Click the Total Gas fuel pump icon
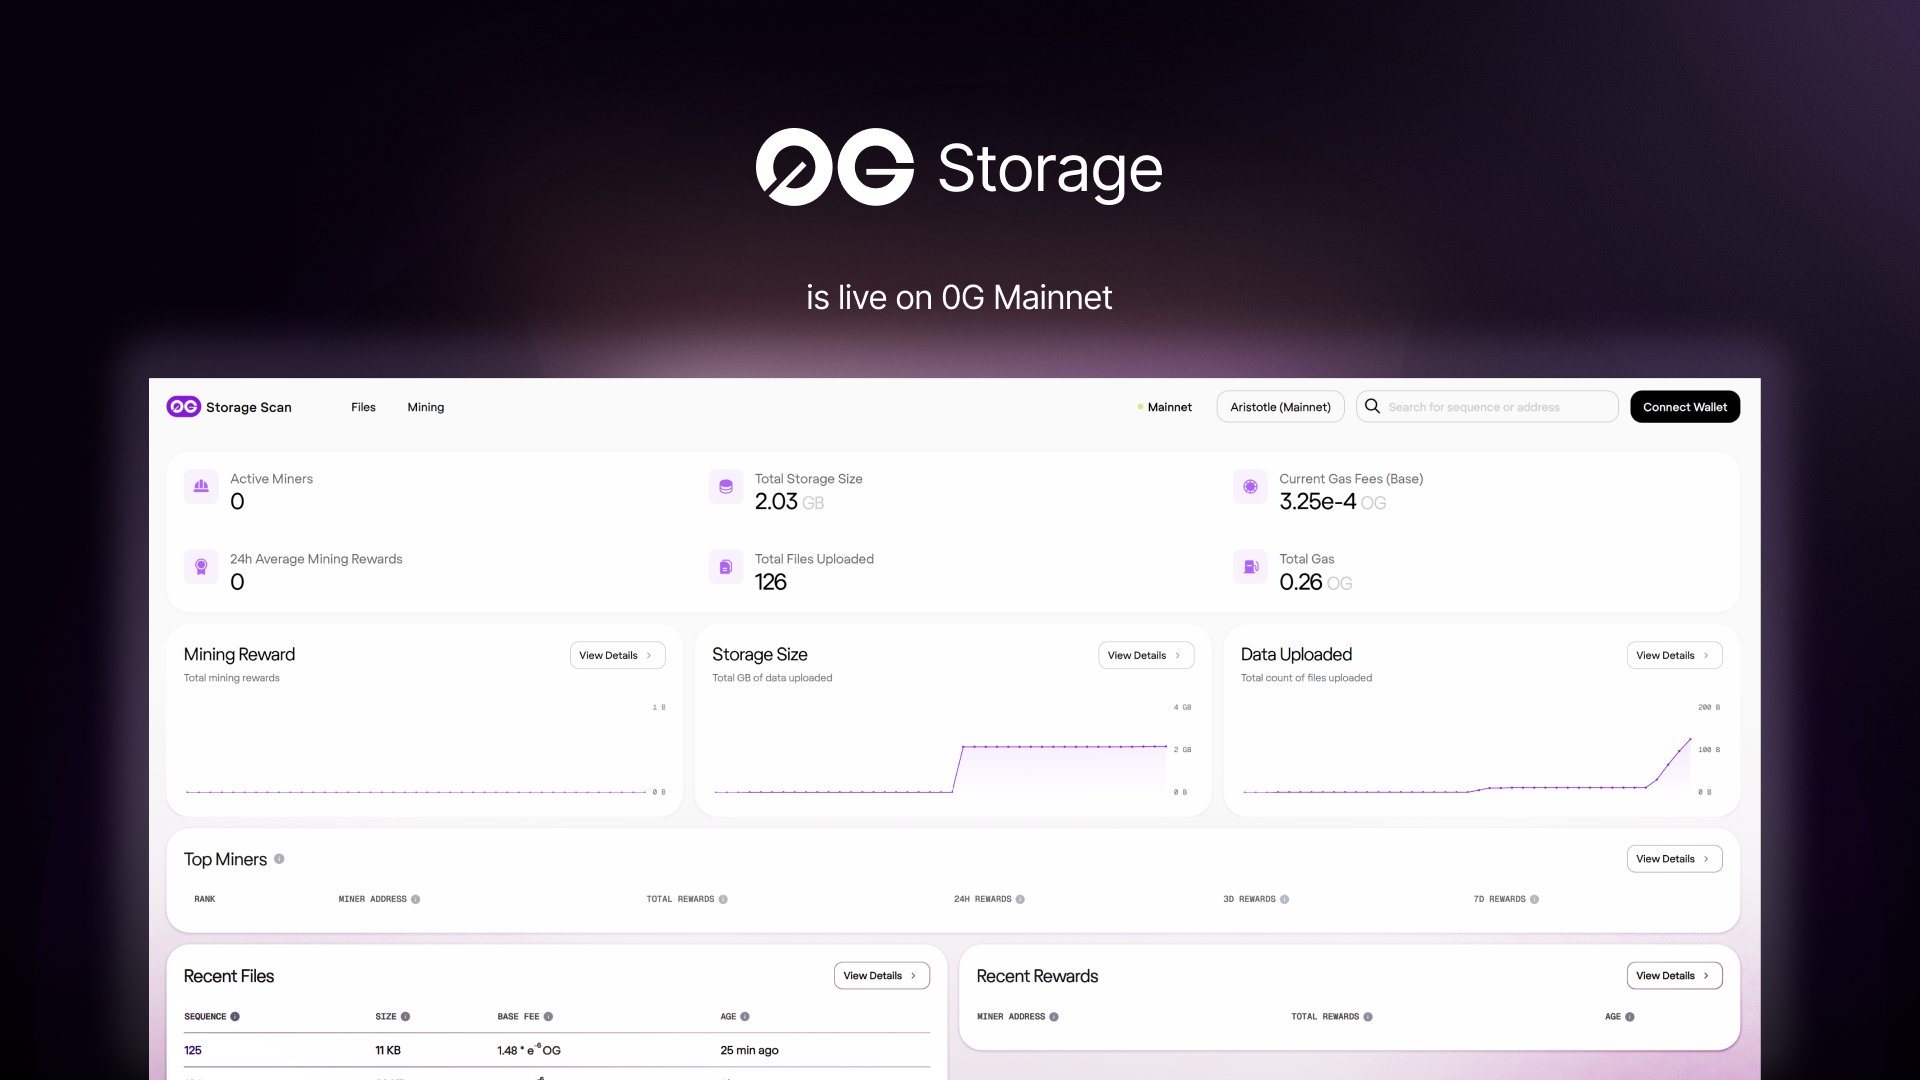This screenshot has height=1080, width=1920. pyautogui.click(x=1250, y=566)
